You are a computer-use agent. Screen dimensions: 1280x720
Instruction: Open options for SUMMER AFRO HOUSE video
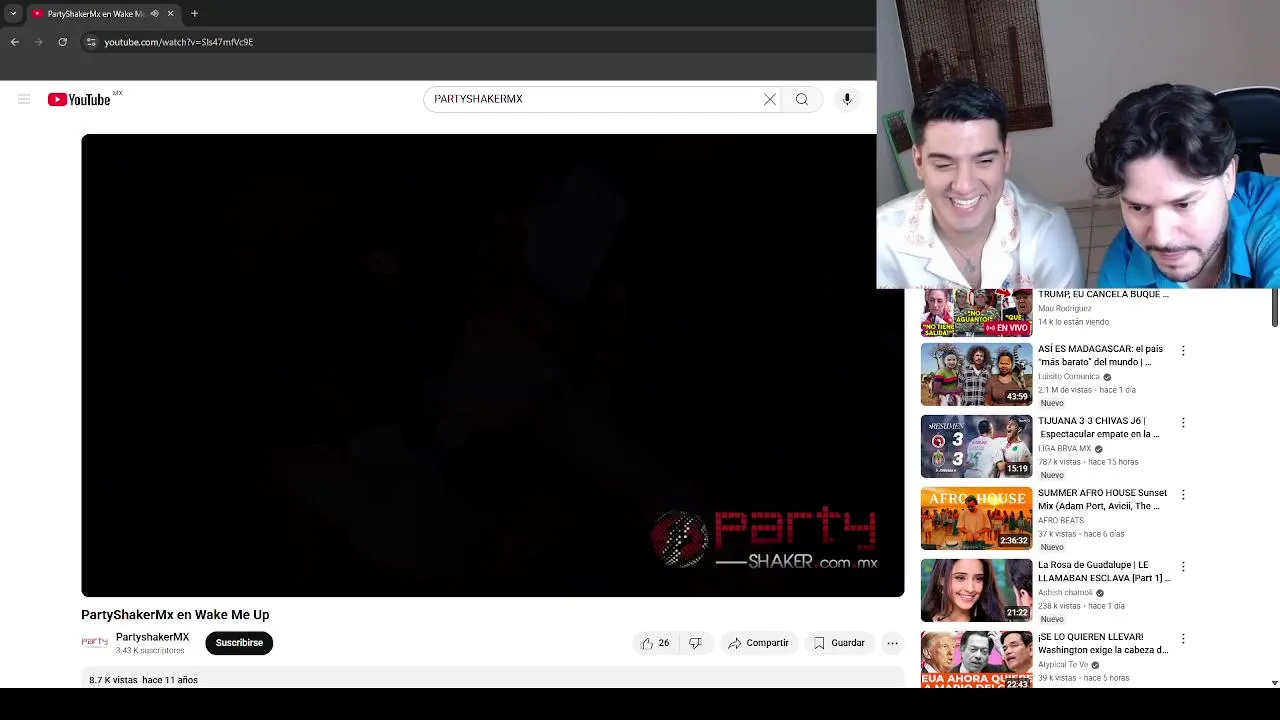coord(1183,495)
